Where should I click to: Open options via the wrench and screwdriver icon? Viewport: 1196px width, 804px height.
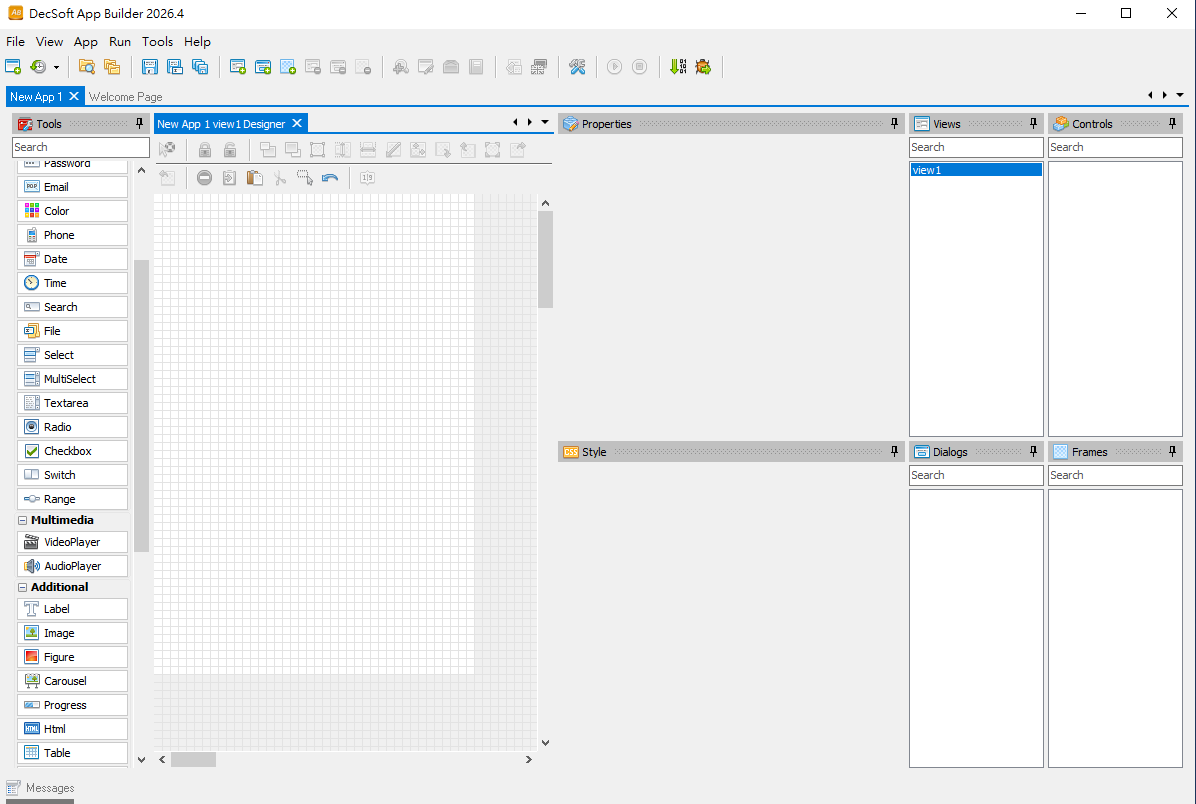coord(577,67)
